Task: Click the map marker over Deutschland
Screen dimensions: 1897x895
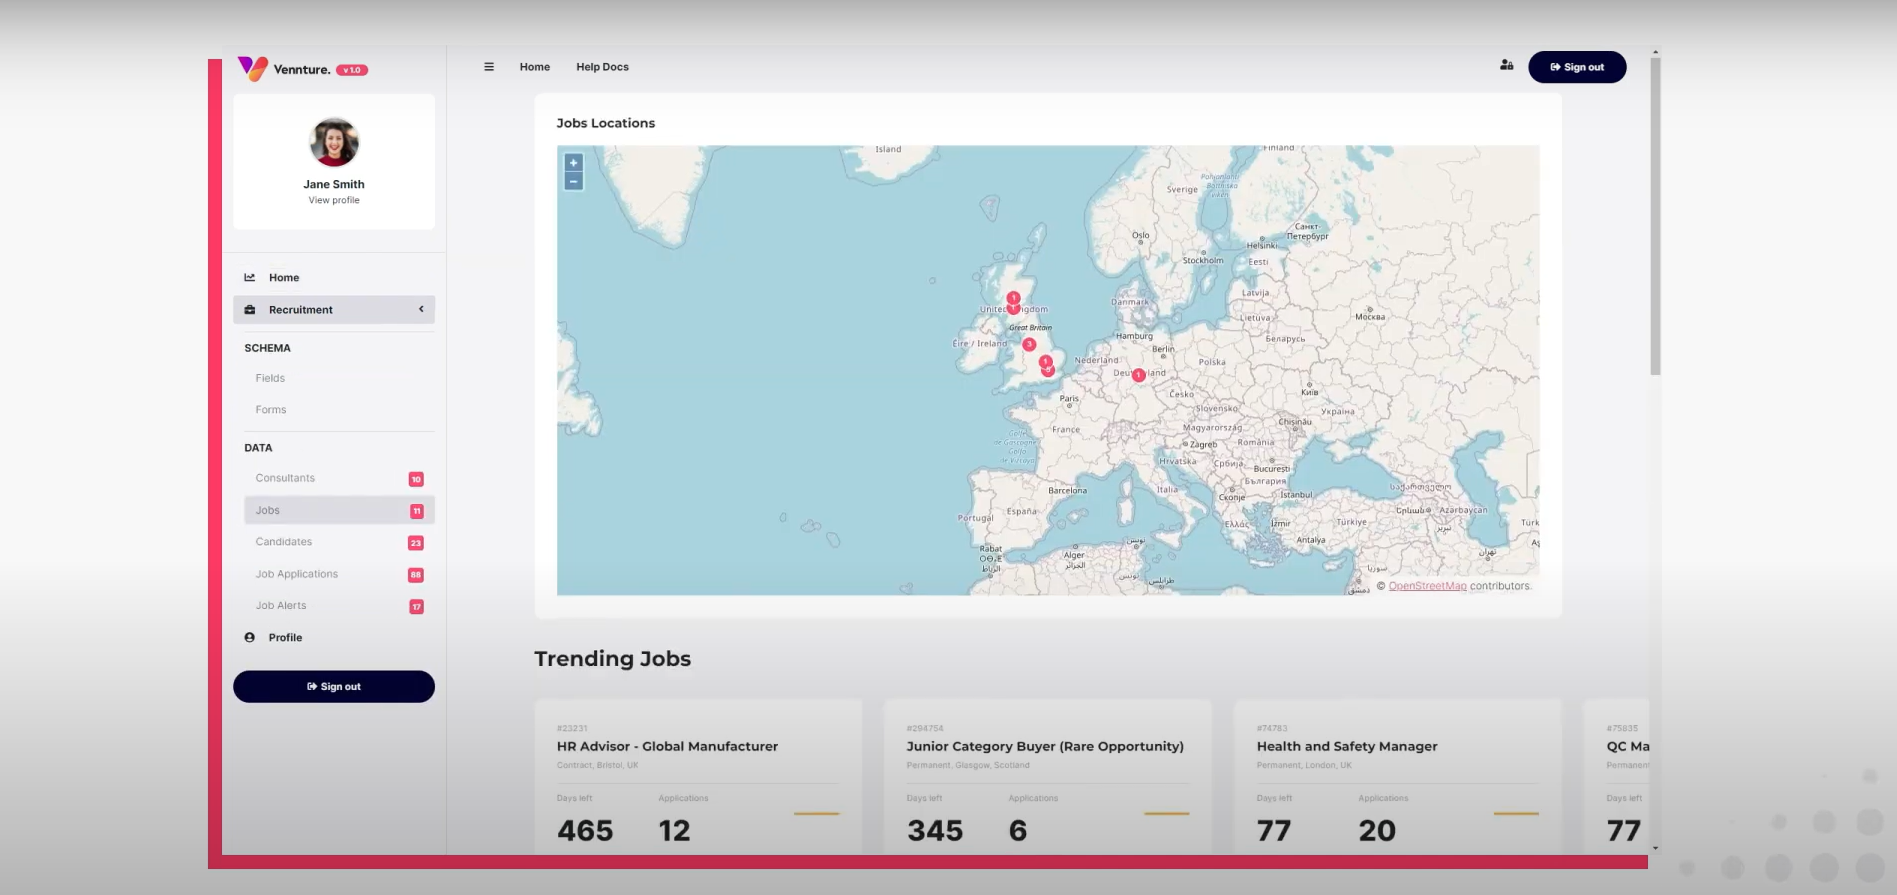Action: (1138, 375)
